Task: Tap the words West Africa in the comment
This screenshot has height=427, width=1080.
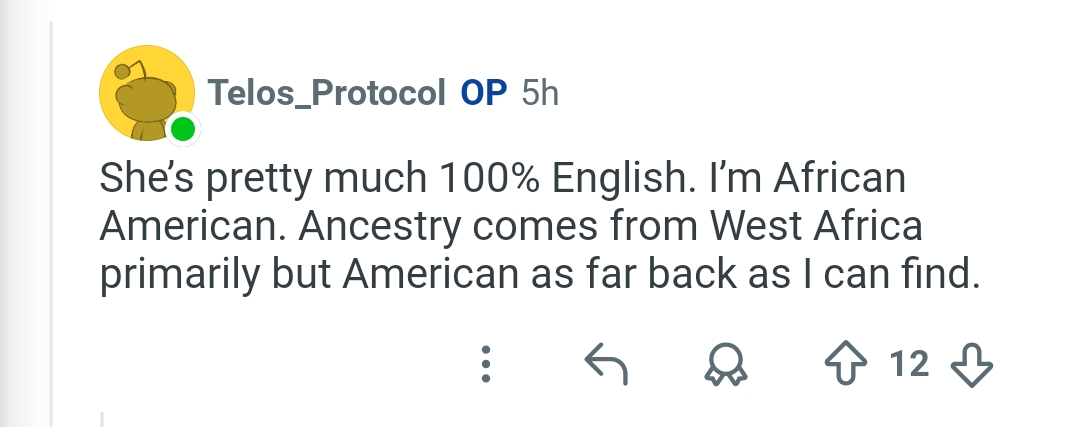Action: pos(816,226)
